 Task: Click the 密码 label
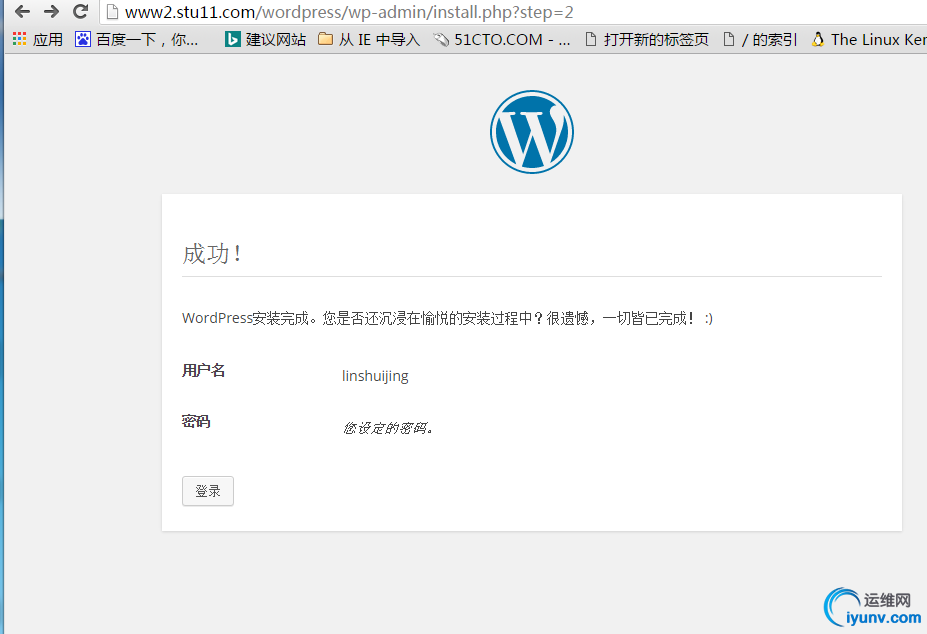tap(196, 422)
